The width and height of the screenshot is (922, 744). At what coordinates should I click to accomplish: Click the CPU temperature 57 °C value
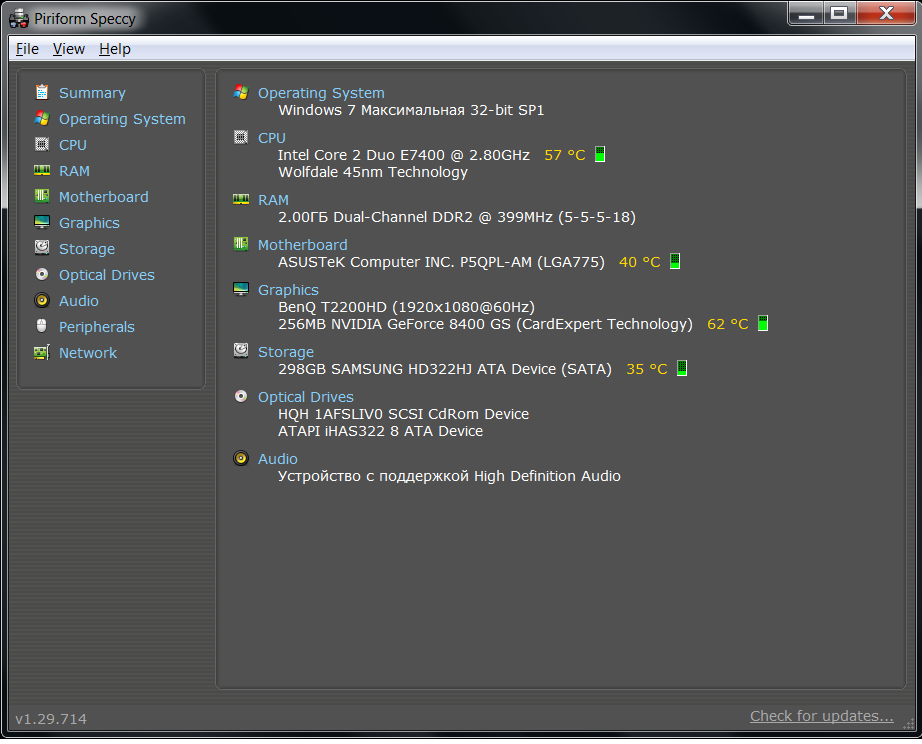pyautogui.click(x=565, y=155)
